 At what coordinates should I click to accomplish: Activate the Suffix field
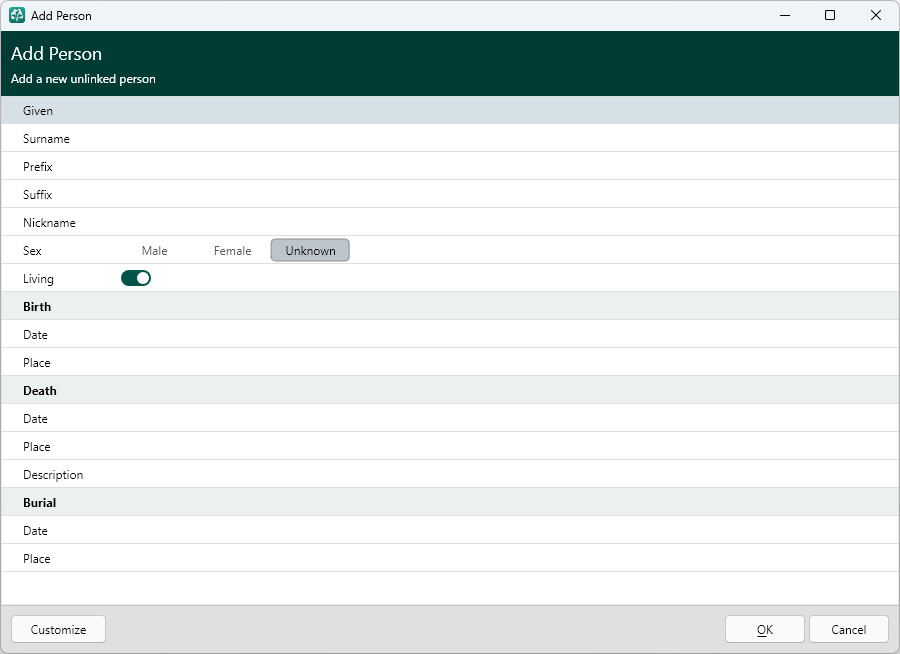tap(450, 195)
